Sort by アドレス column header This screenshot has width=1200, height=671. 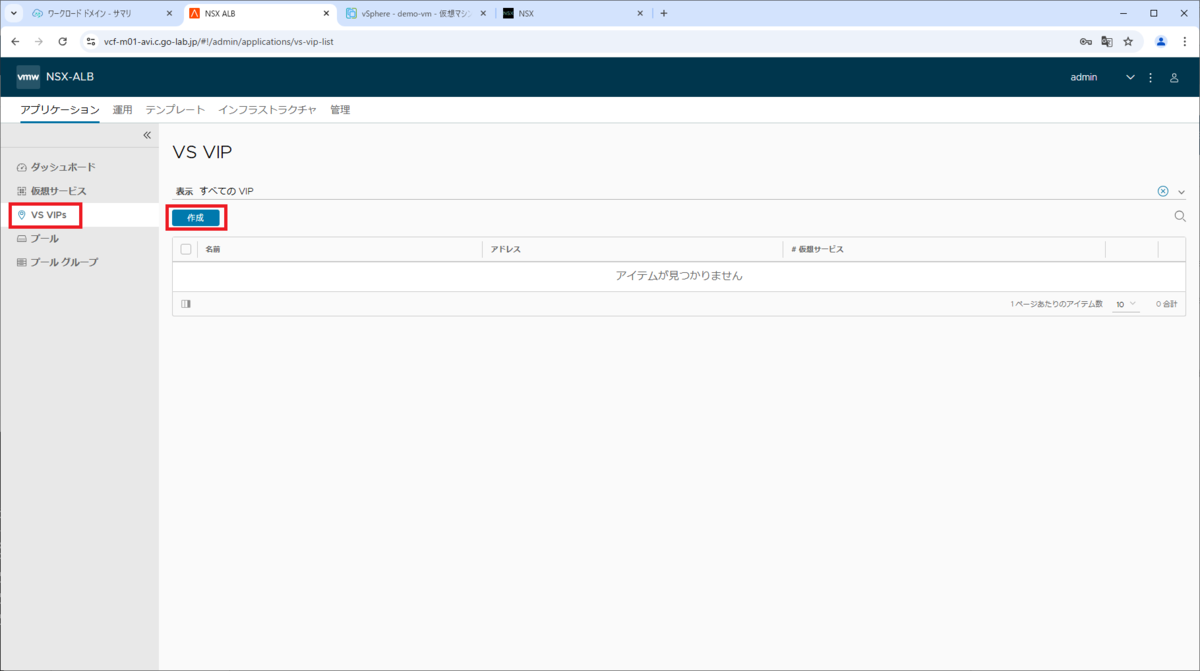[x=505, y=249]
